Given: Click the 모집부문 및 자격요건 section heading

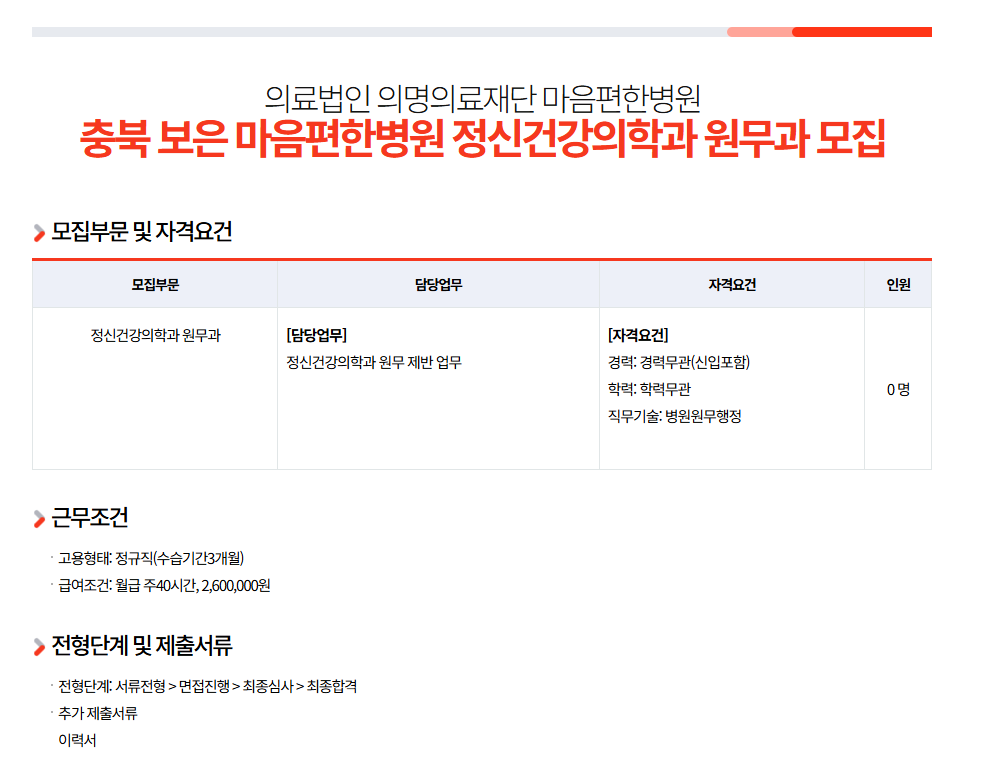Looking at the screenshot, I should (x=142, y=232).
